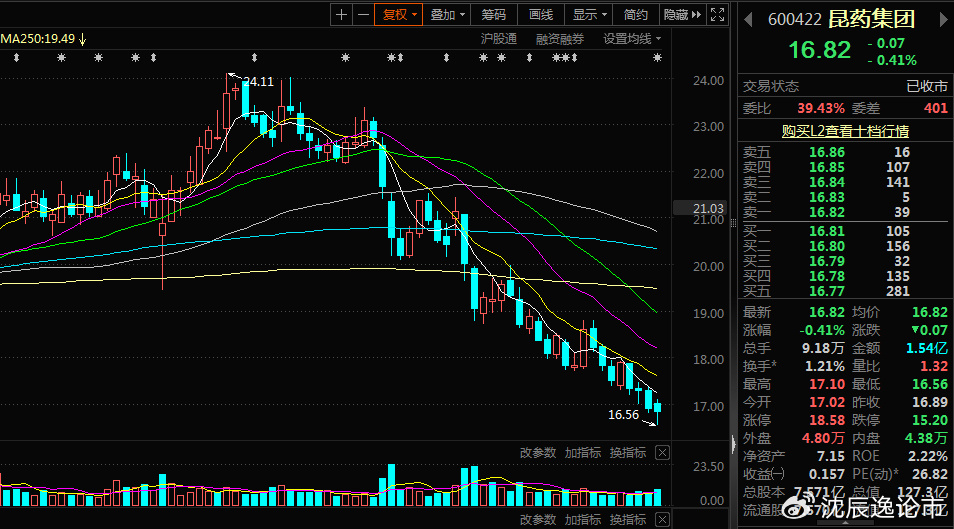Click the 涨停 18.58 value

pyautogui.click(x=827, y=420)
